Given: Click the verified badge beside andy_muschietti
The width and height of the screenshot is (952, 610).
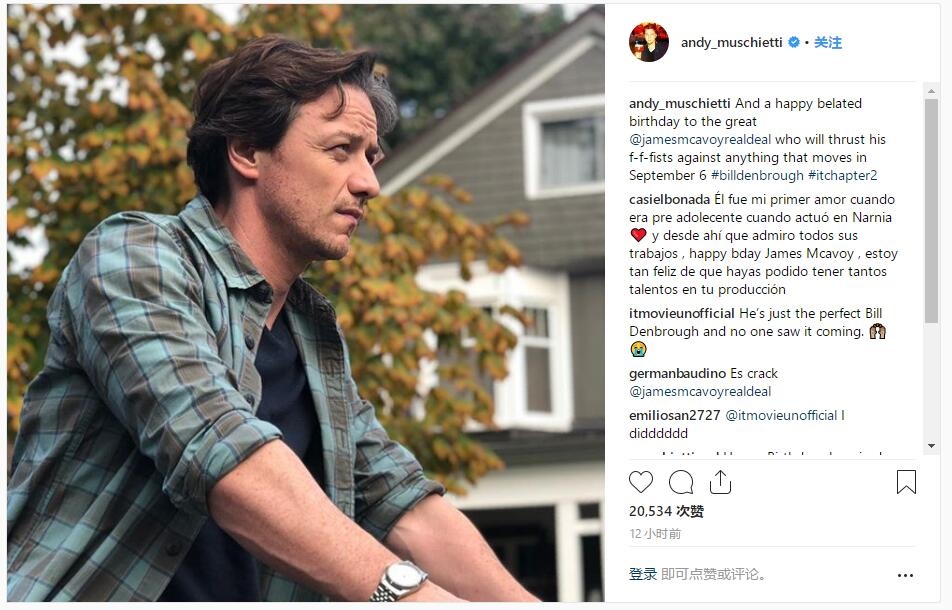Looking at the screenshot, I should pos(794,43).
